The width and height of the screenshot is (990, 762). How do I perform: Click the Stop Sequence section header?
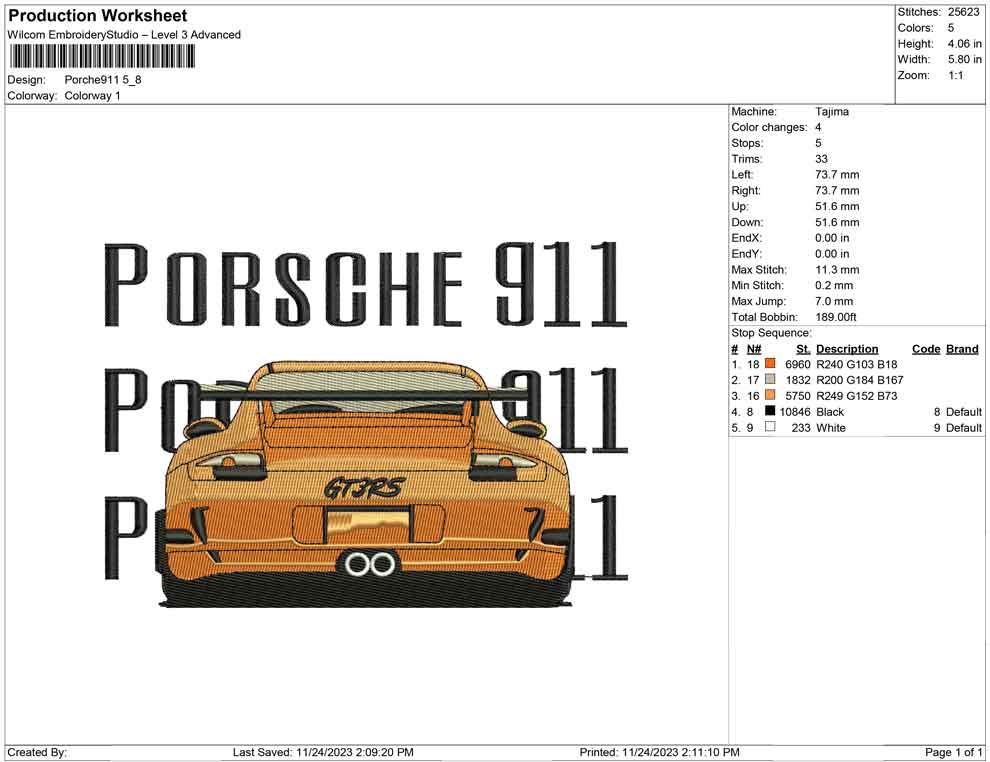pyautogui.click(x=772, y=332)
